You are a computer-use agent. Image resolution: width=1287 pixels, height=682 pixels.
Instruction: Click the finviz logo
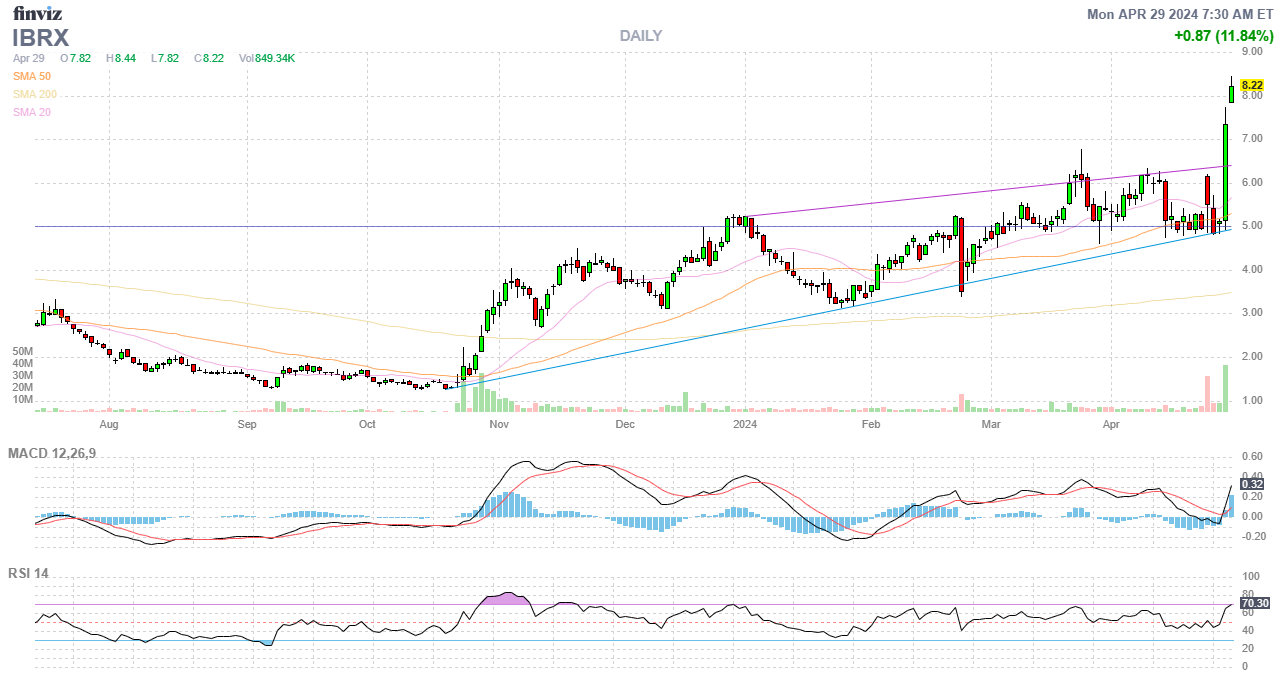click(x=37, y=14)
